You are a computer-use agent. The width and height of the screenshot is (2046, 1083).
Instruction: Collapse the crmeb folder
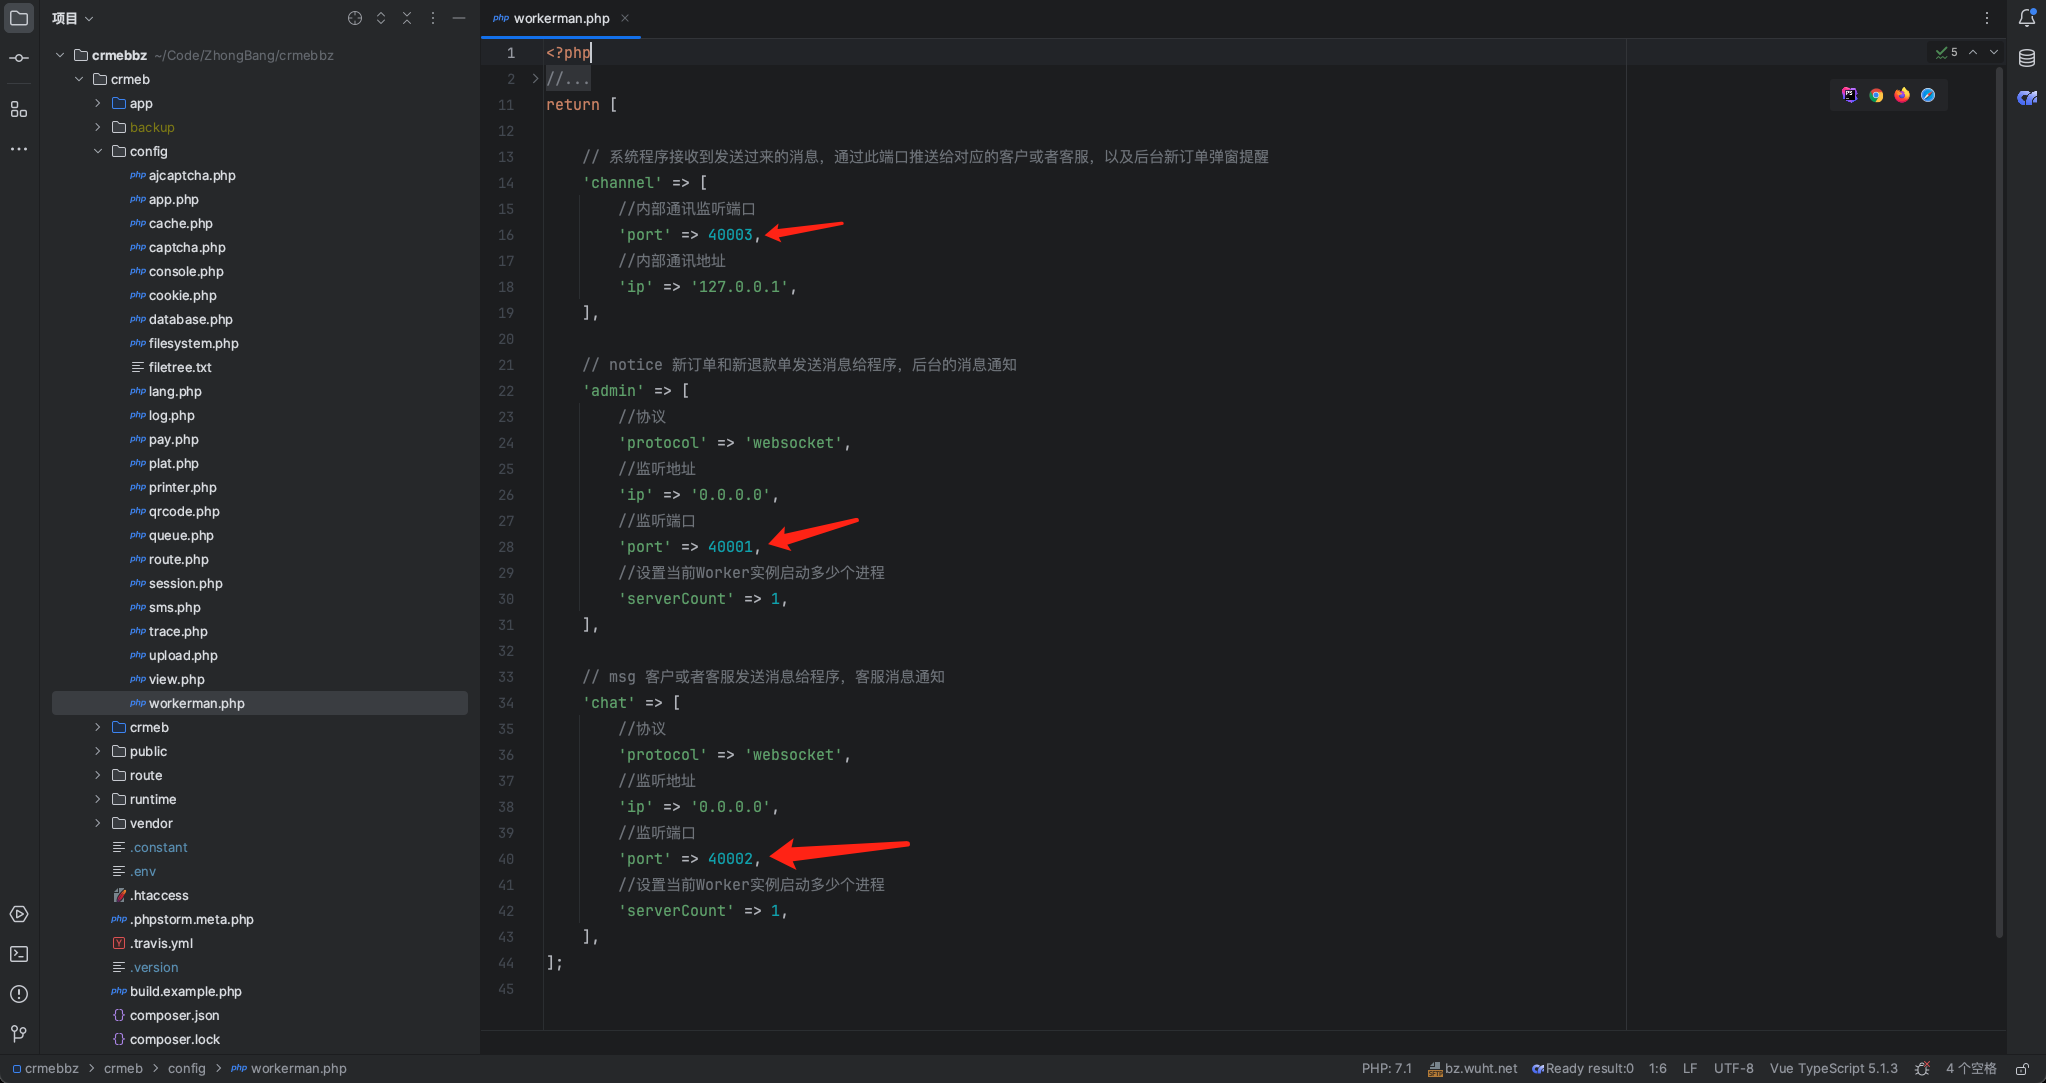pos(79,79)
